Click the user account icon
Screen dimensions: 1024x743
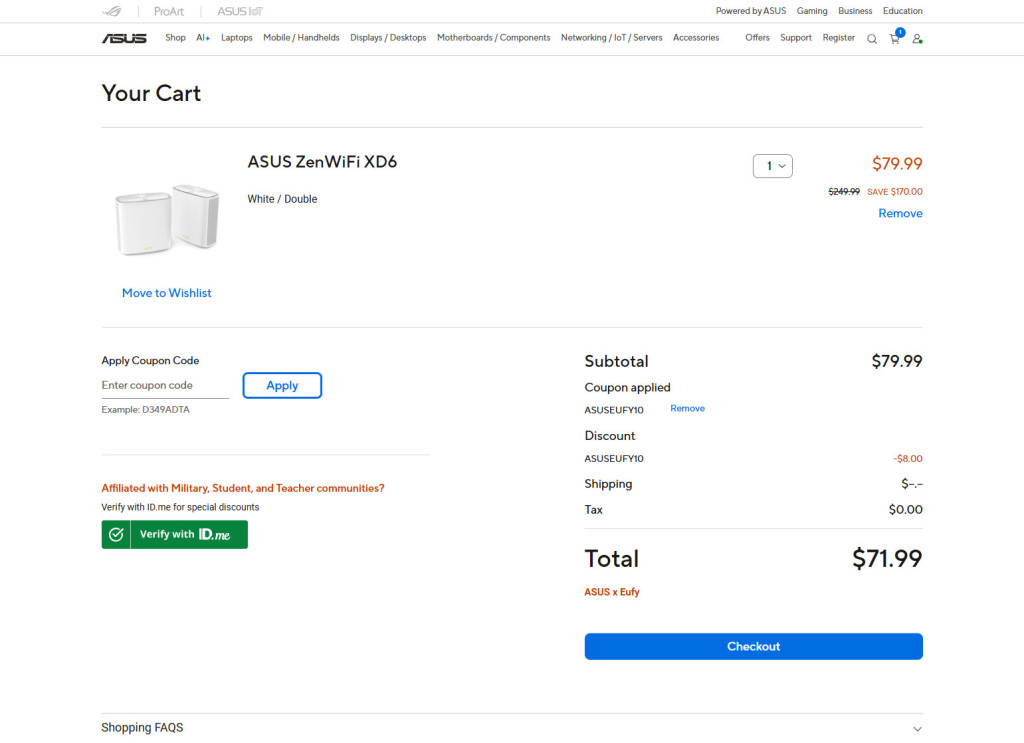point(917,39)
